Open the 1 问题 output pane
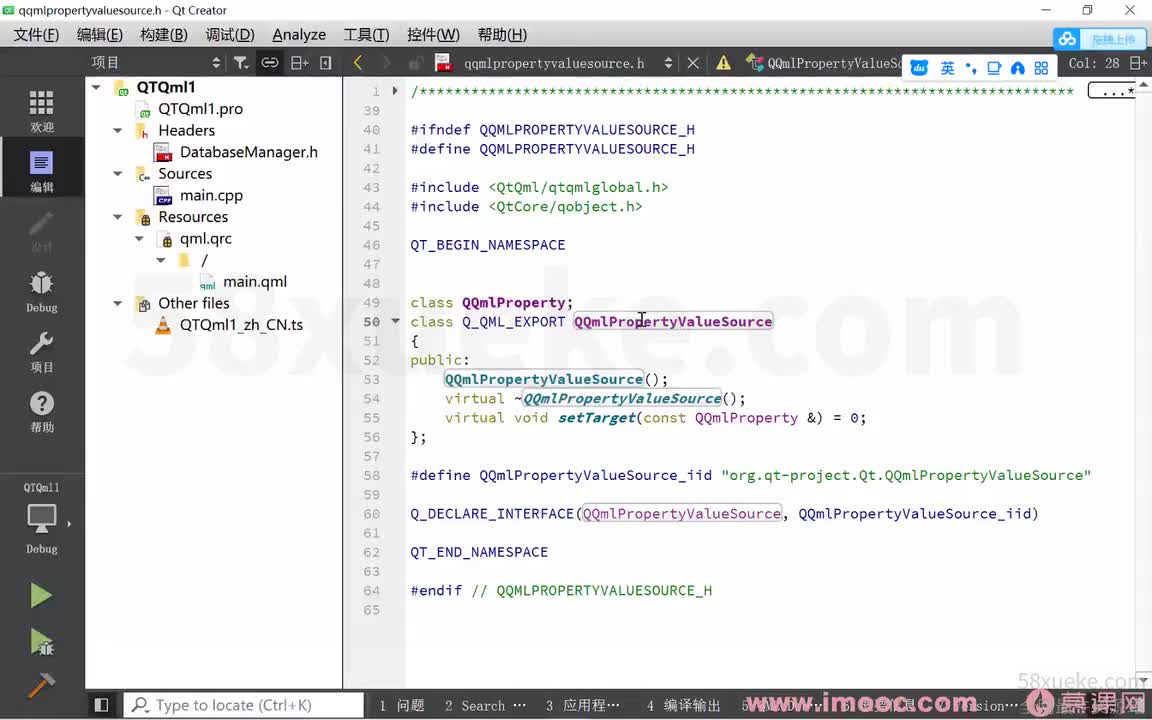 [402, 705]
